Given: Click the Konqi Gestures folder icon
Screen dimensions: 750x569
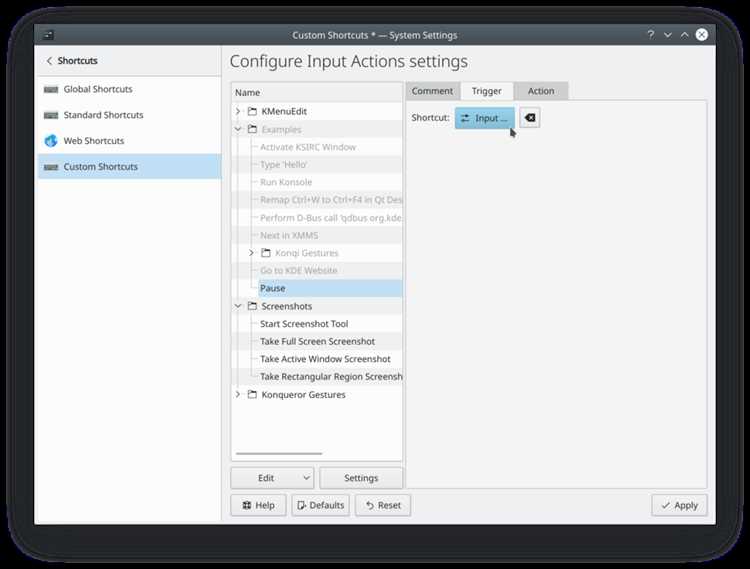Looking at the screenshot, I should (266, 252).
